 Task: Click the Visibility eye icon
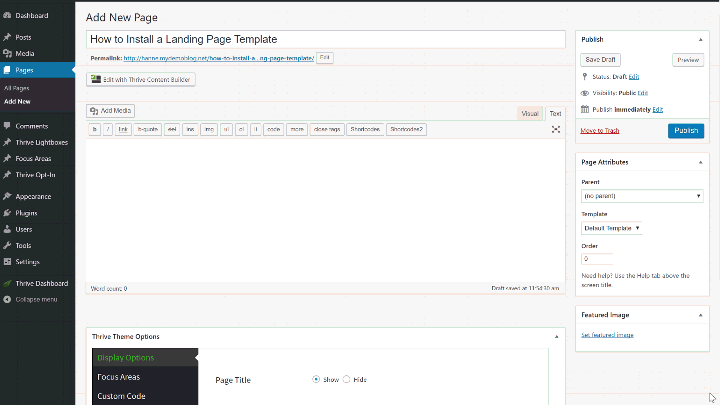[x=585, y=93]
